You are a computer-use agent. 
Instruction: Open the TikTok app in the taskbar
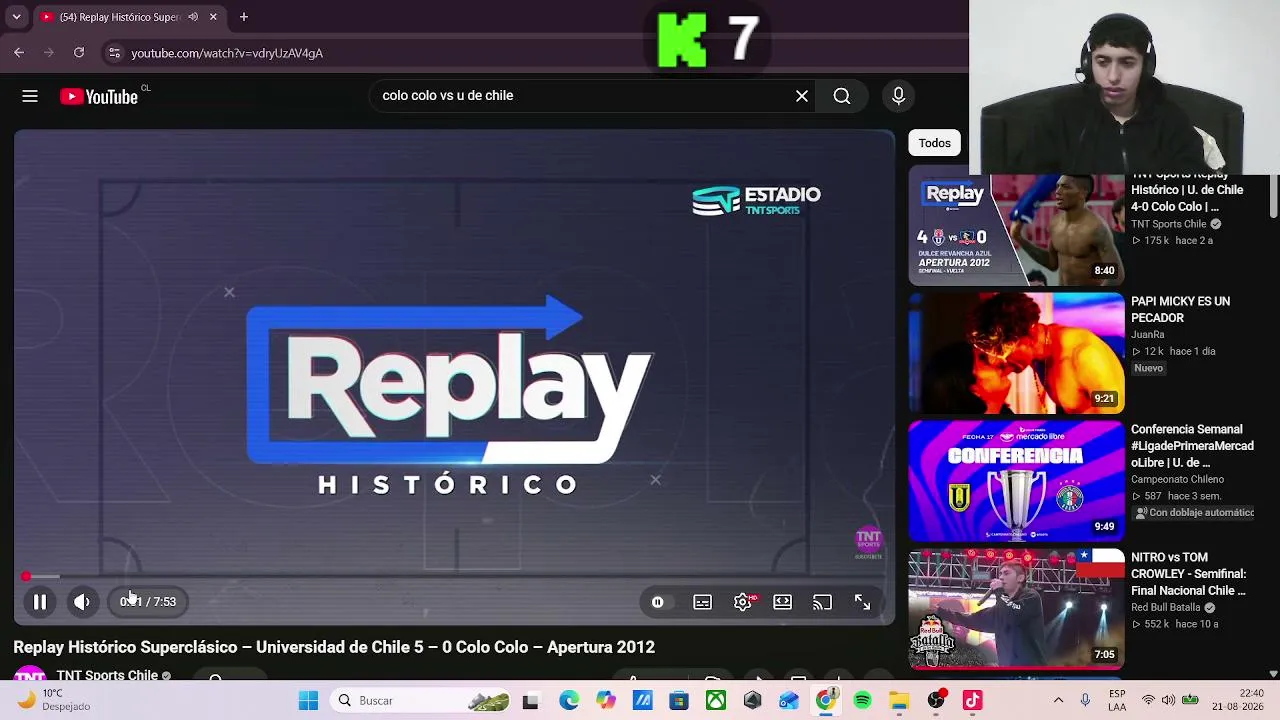coord(973,701)
